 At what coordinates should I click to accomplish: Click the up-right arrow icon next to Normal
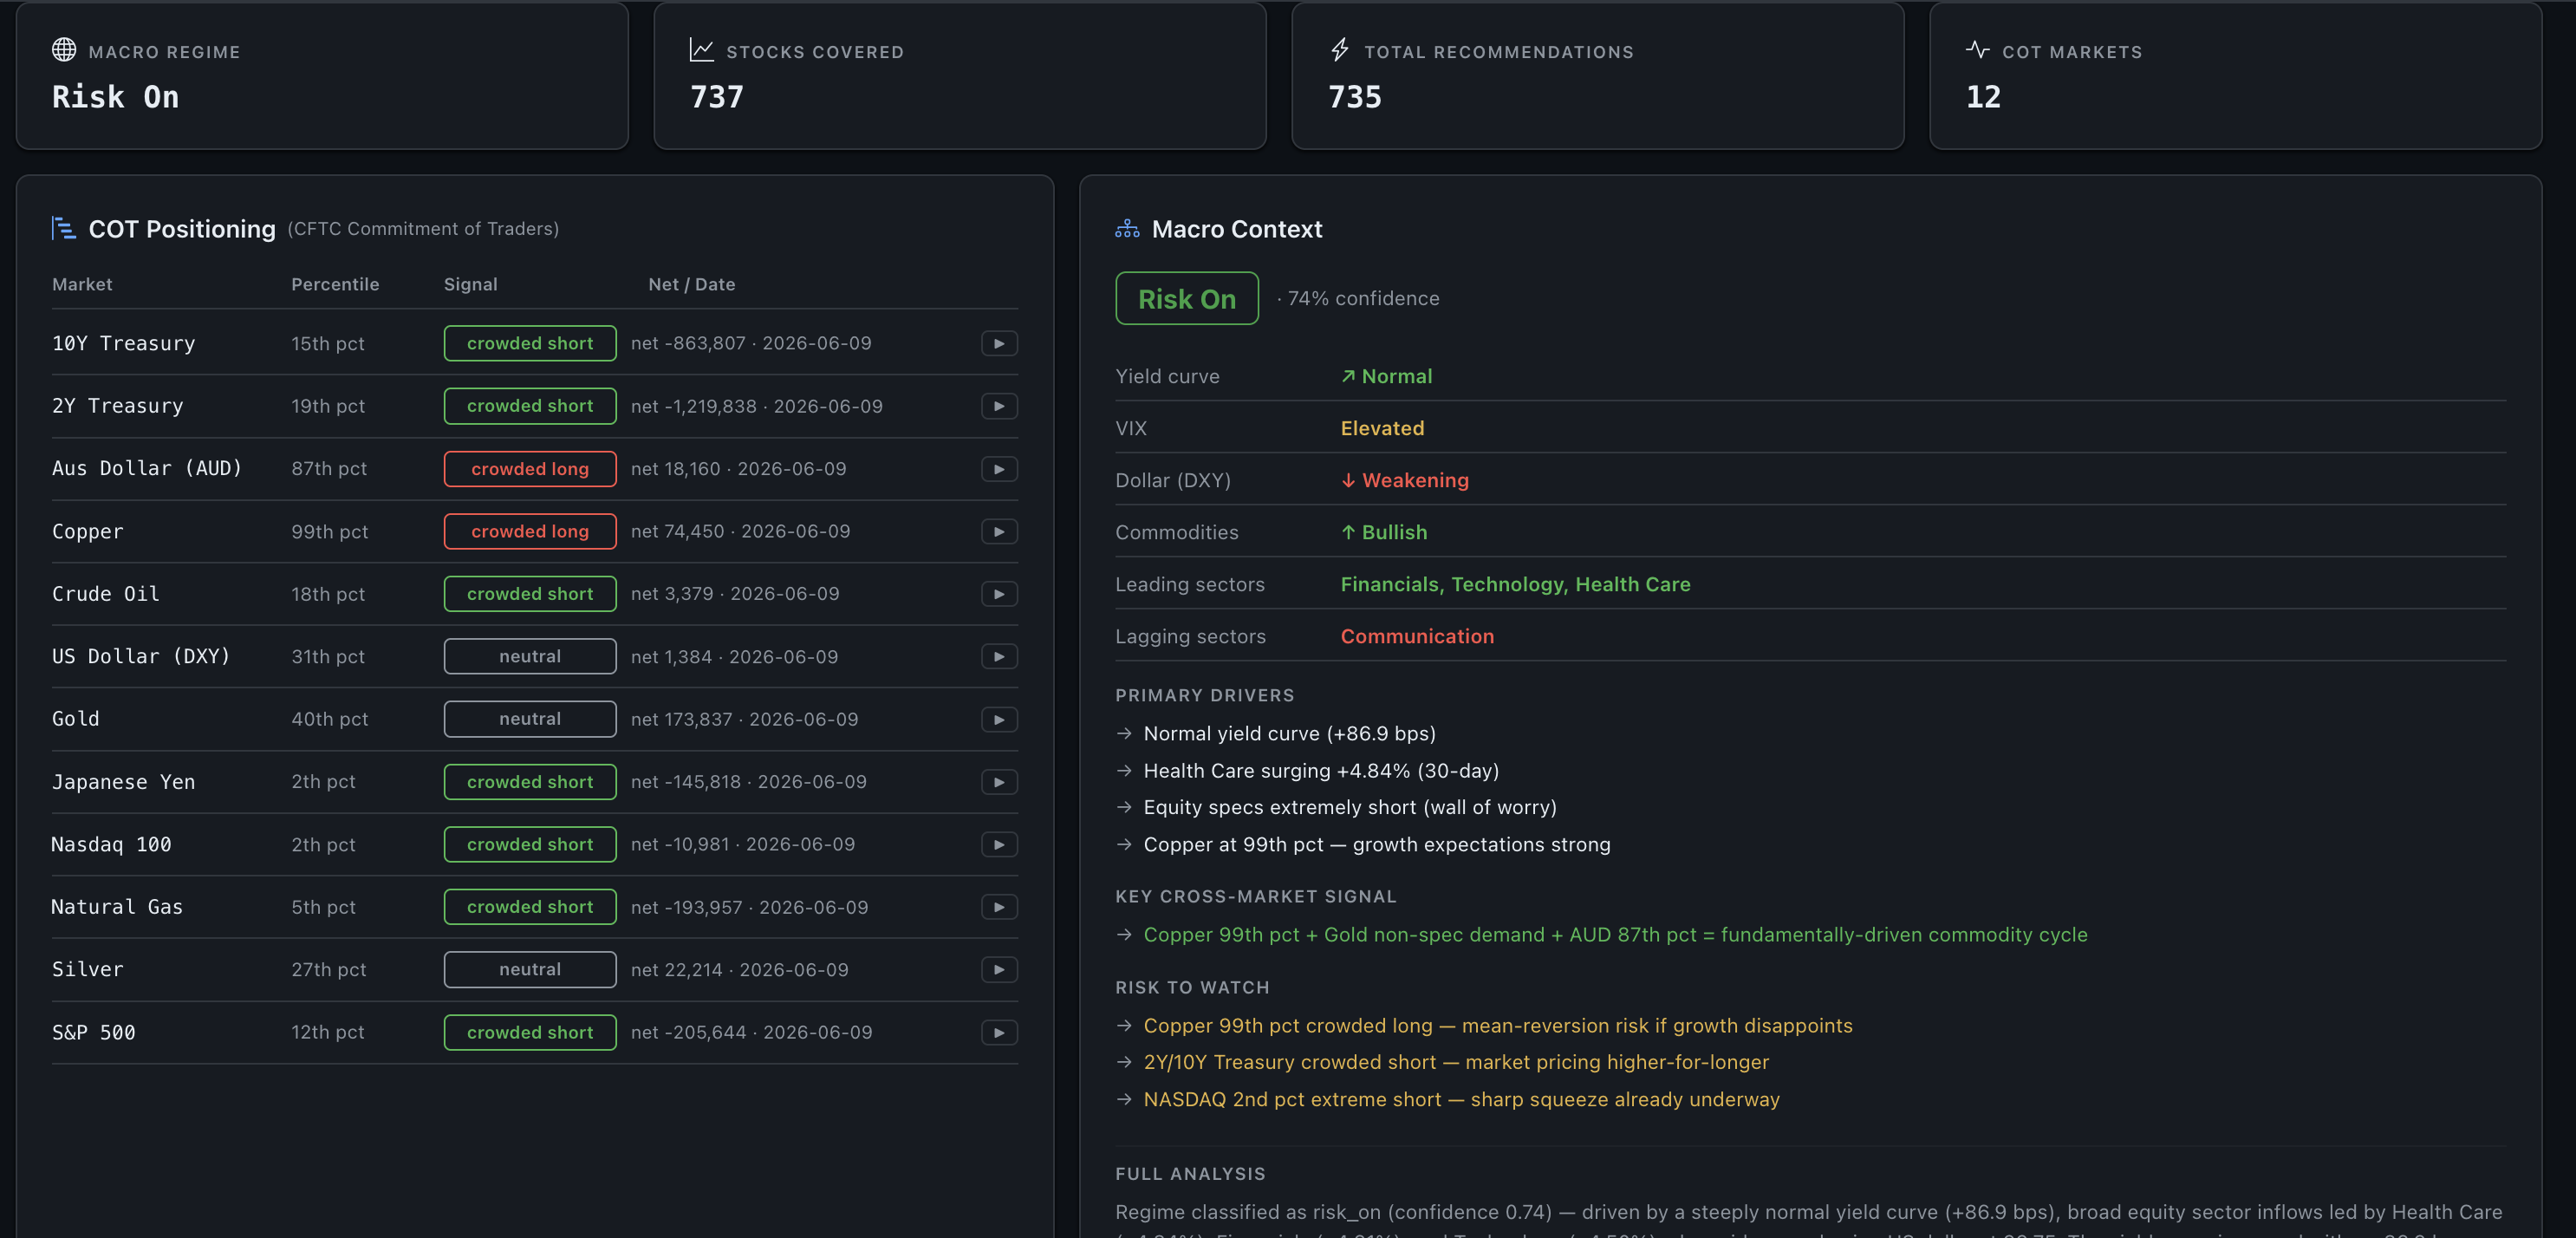click(1348, 376)
